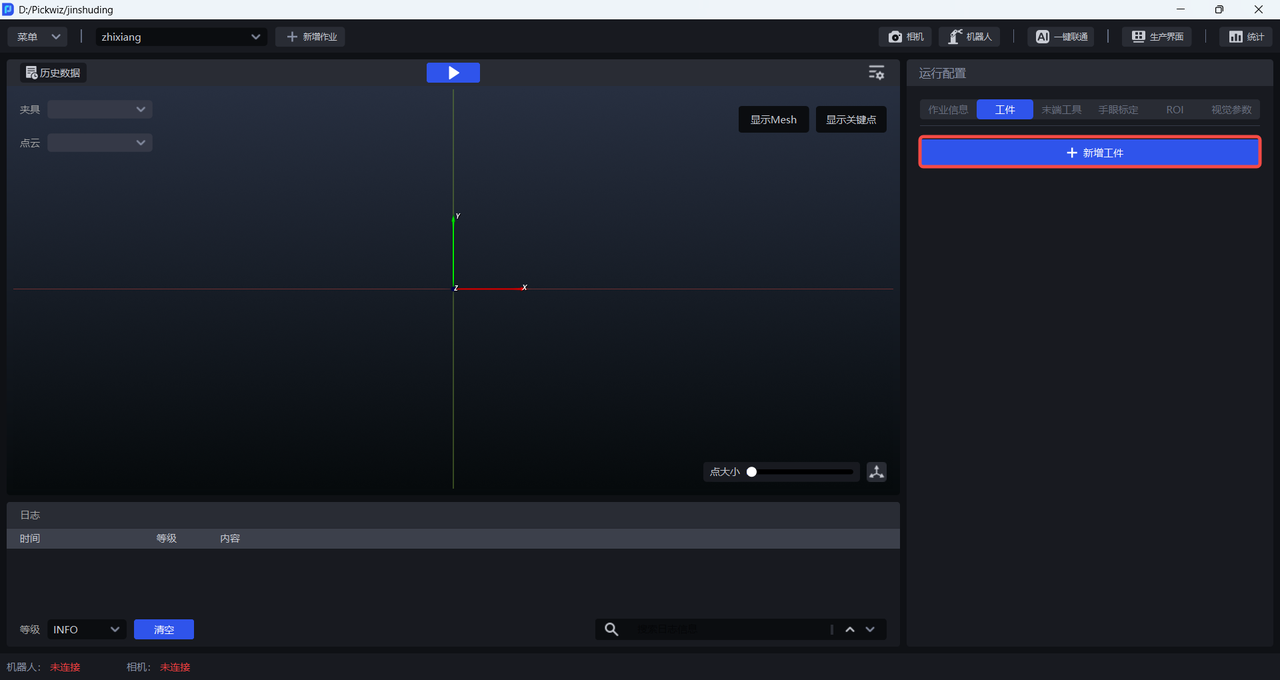Viewport: 1280px width, 680px height.
Task: Open the viewport settings list icon
Action: (876, 73)
